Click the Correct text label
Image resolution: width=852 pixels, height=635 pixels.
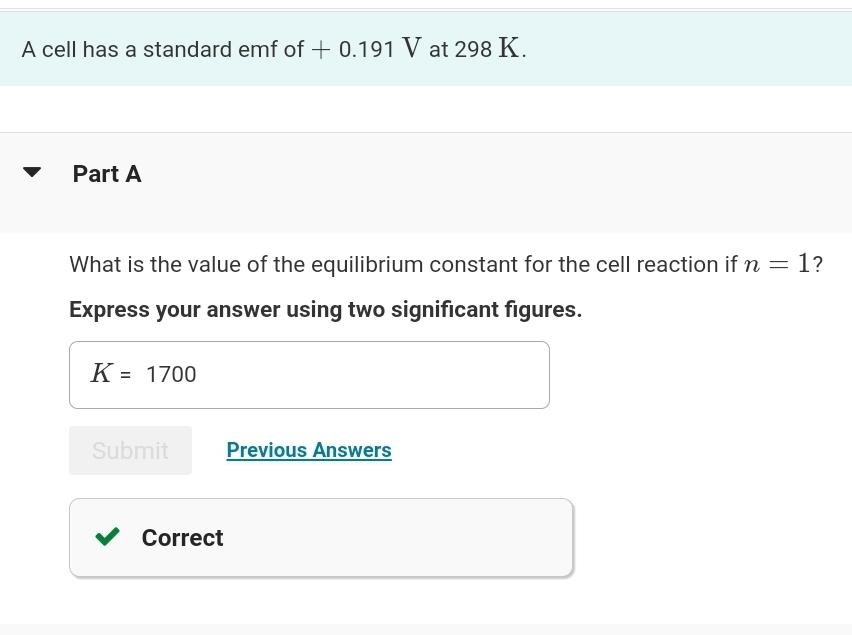point(182,537)
